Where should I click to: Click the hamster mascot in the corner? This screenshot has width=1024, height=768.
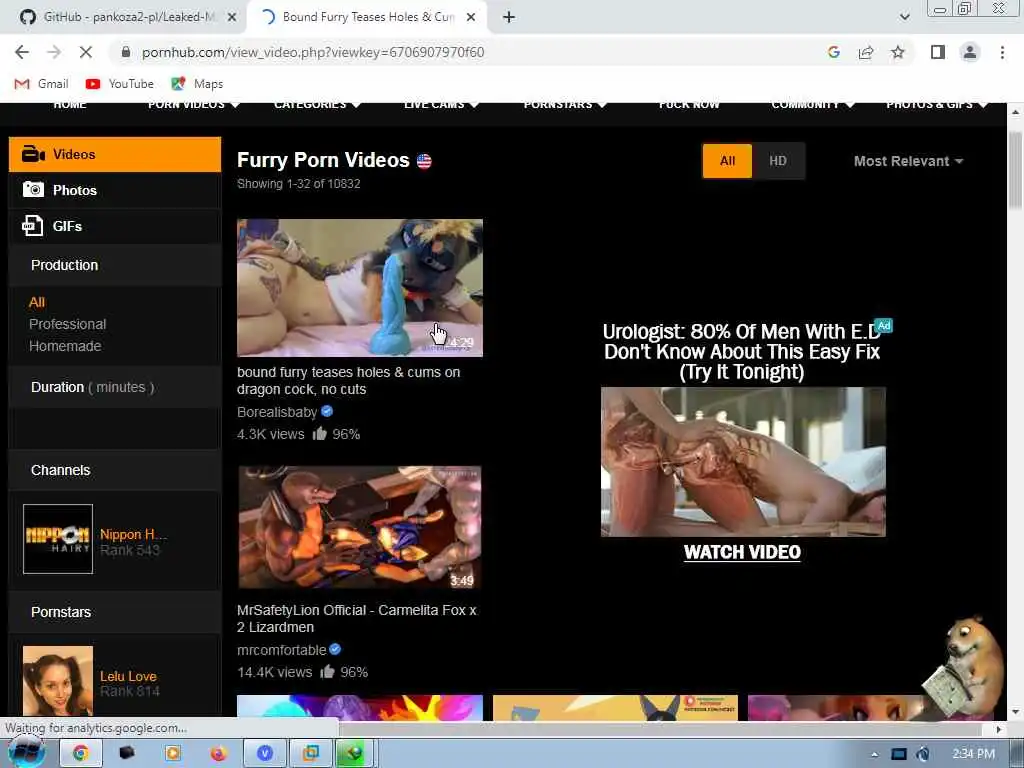point(963,664)
